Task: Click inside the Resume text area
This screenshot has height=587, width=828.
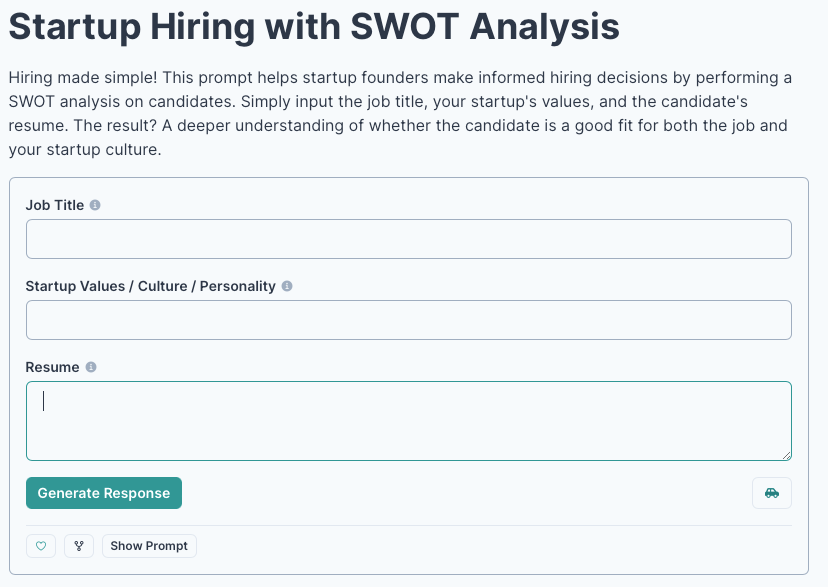Action: pos(408,421)
